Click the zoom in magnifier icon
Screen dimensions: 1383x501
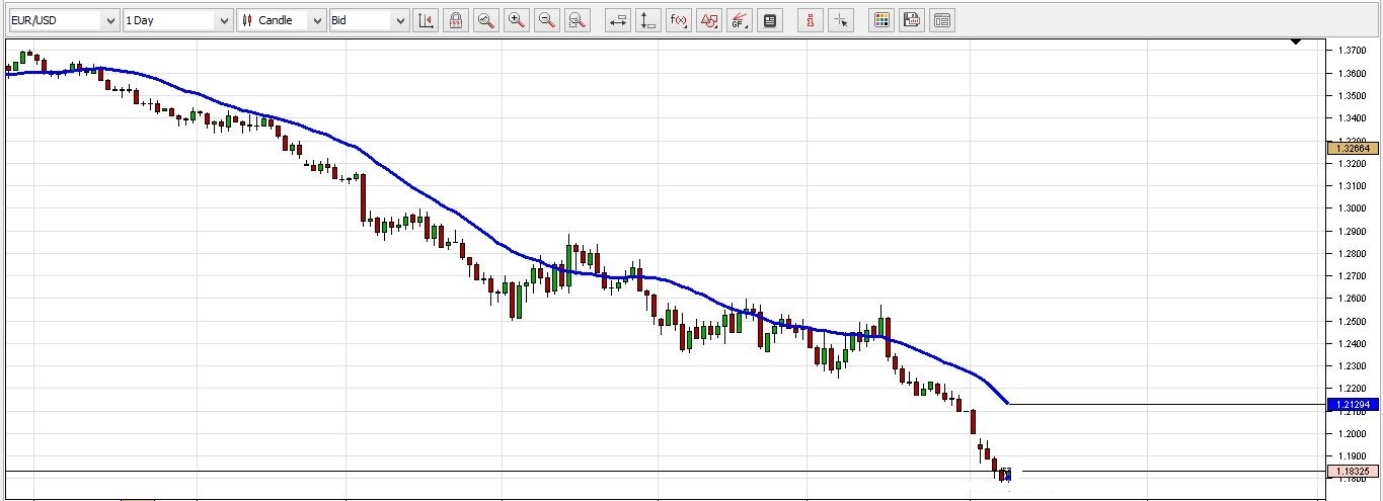pyautogui.click(x=516, y=20)
